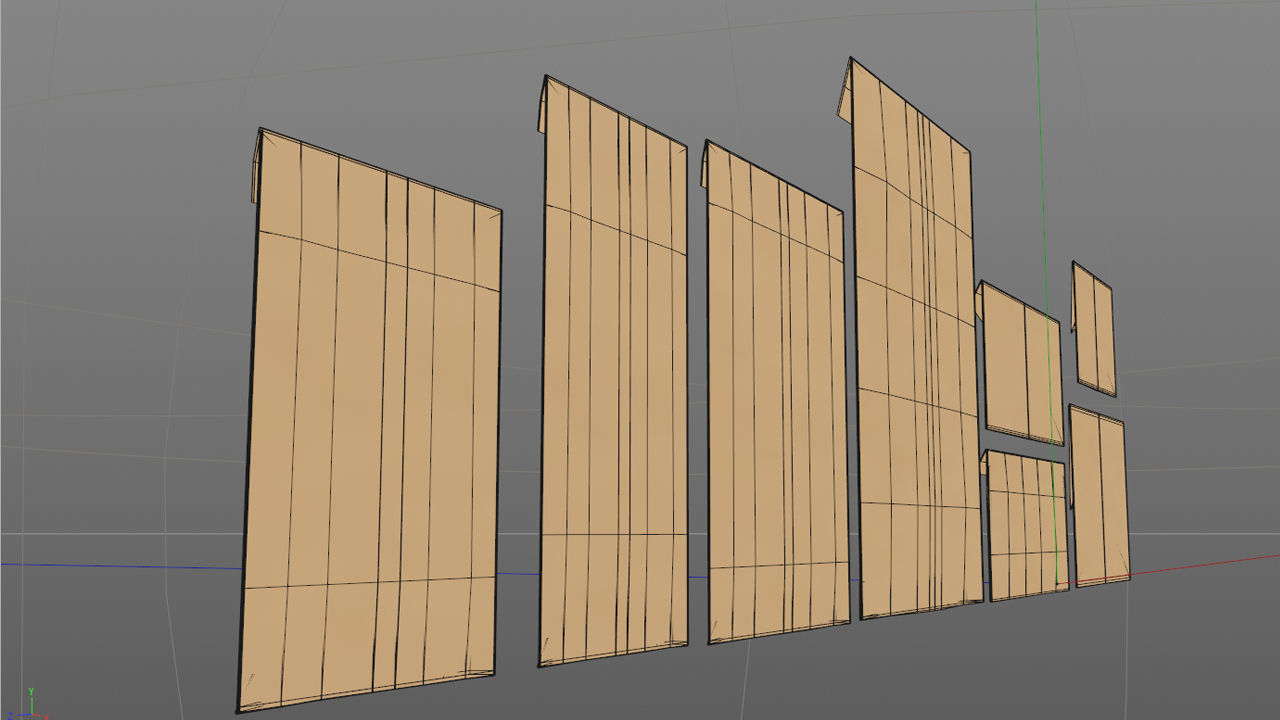Select the rightmost lower rectangular panel

1099,496
